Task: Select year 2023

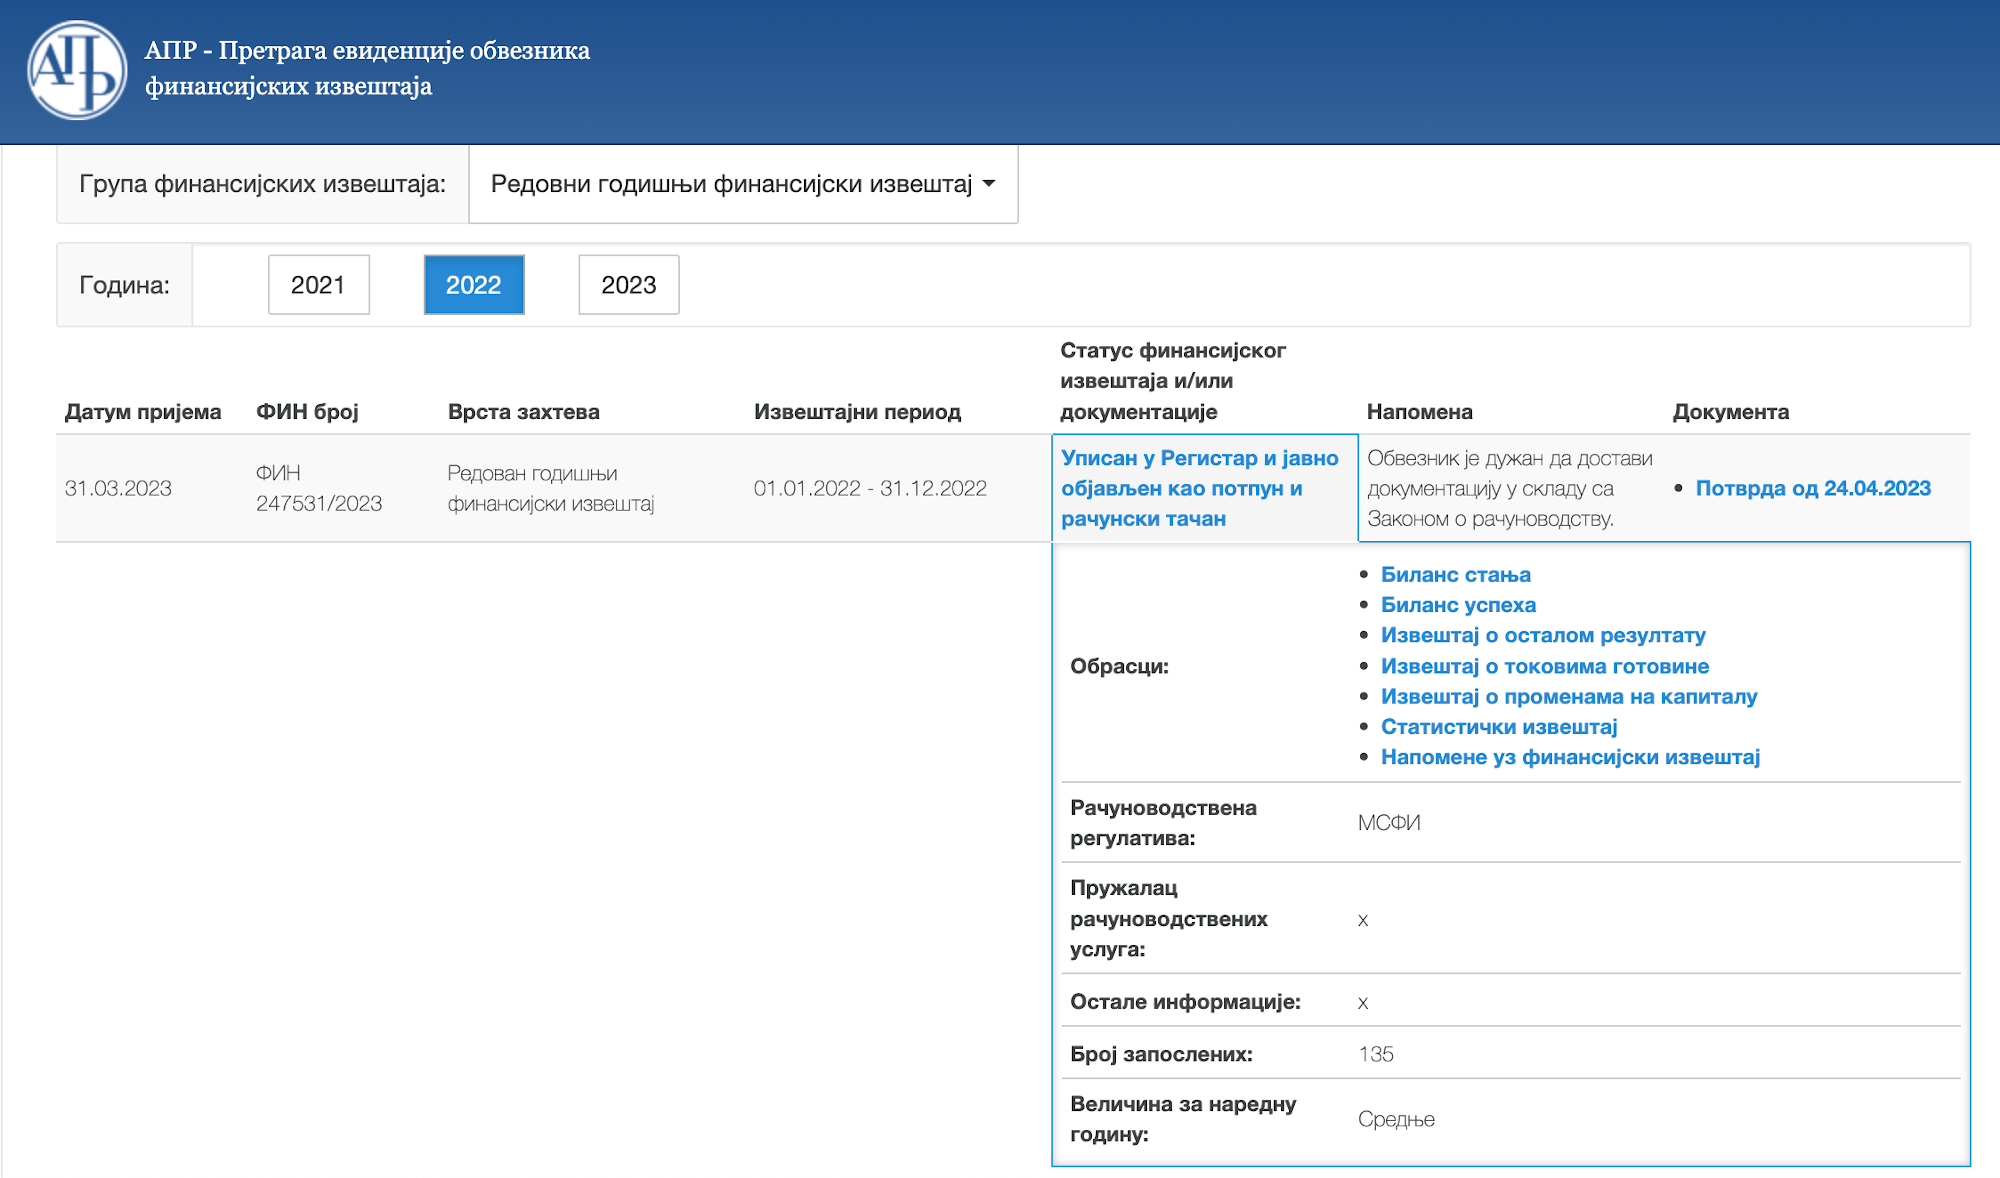Action: (x=628, y=284)
